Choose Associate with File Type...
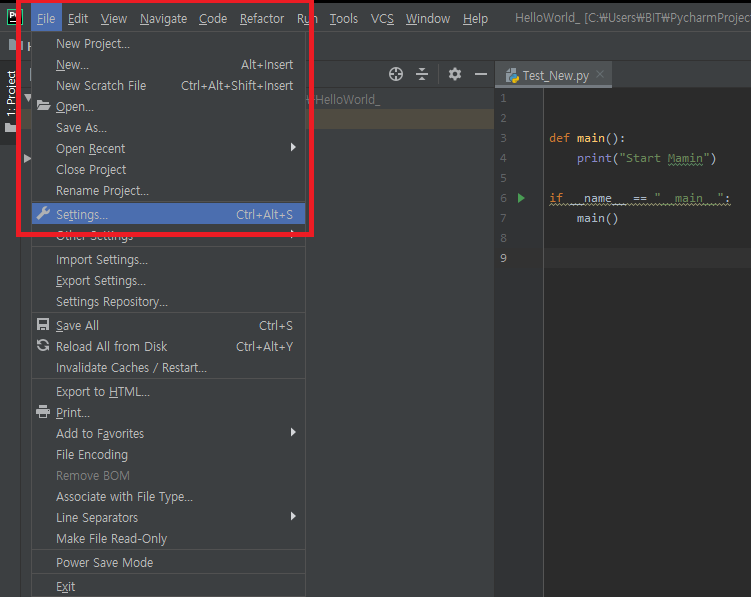Viewport: 751px width, 597px height. coord(168,497)
